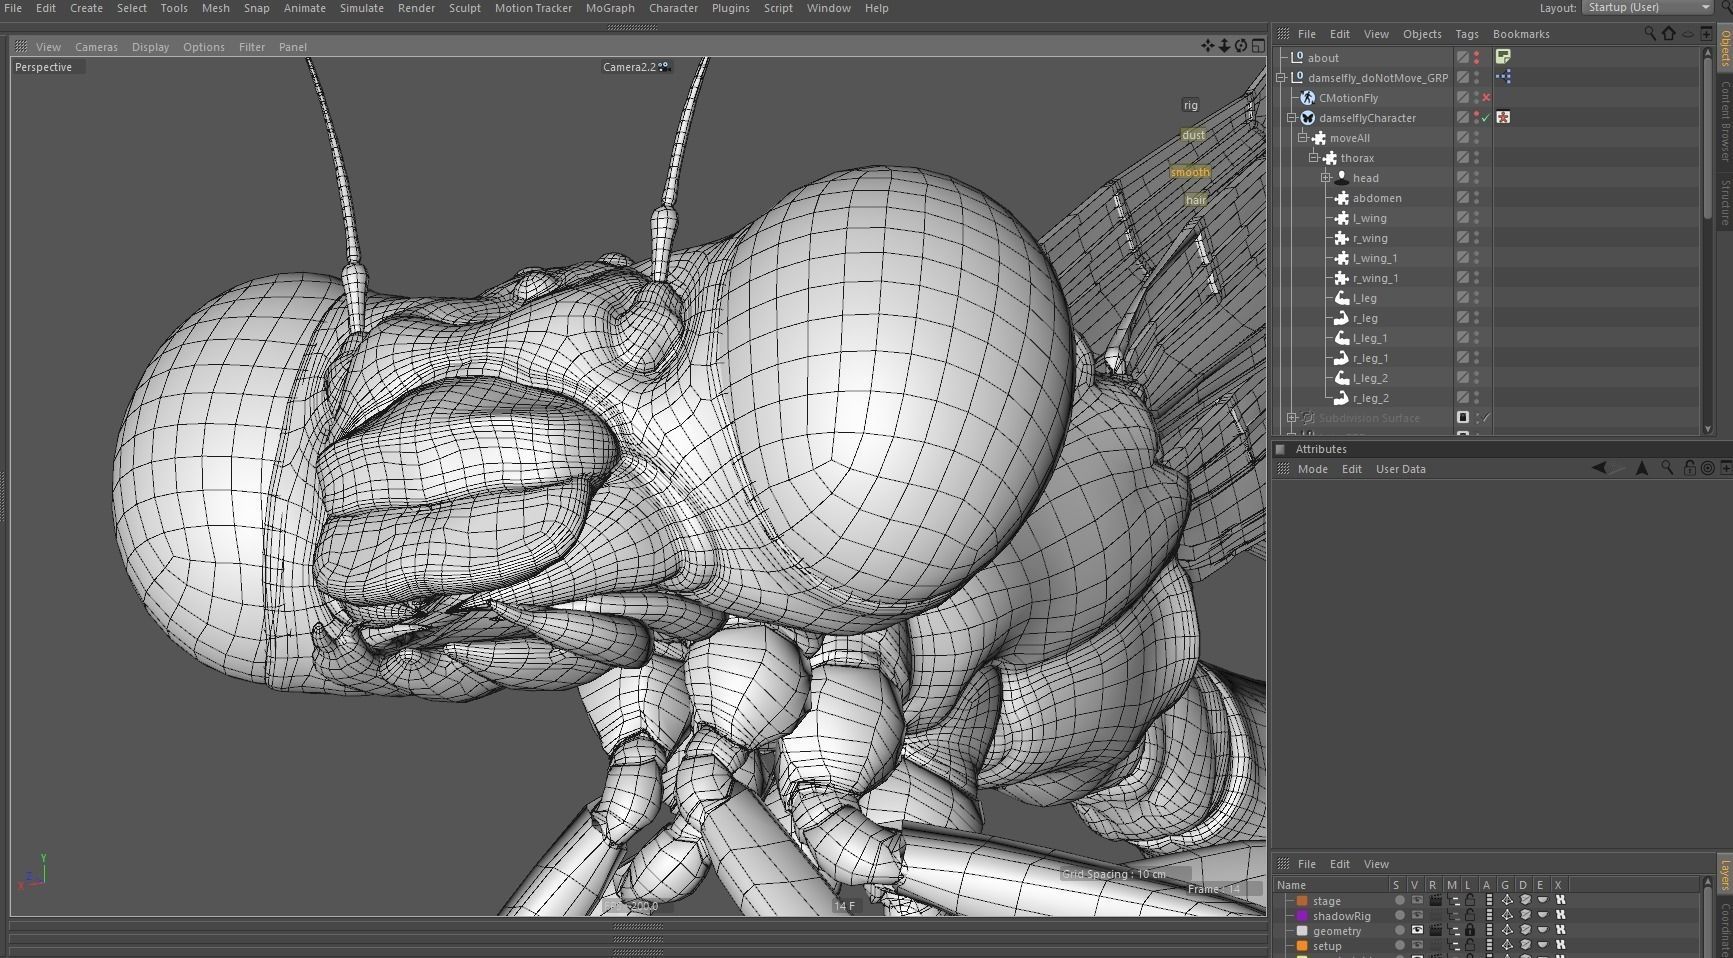The height and width of the screenshot is (958, 1733).
Task: Click the dust HUD button
Action: point(1193,135)
